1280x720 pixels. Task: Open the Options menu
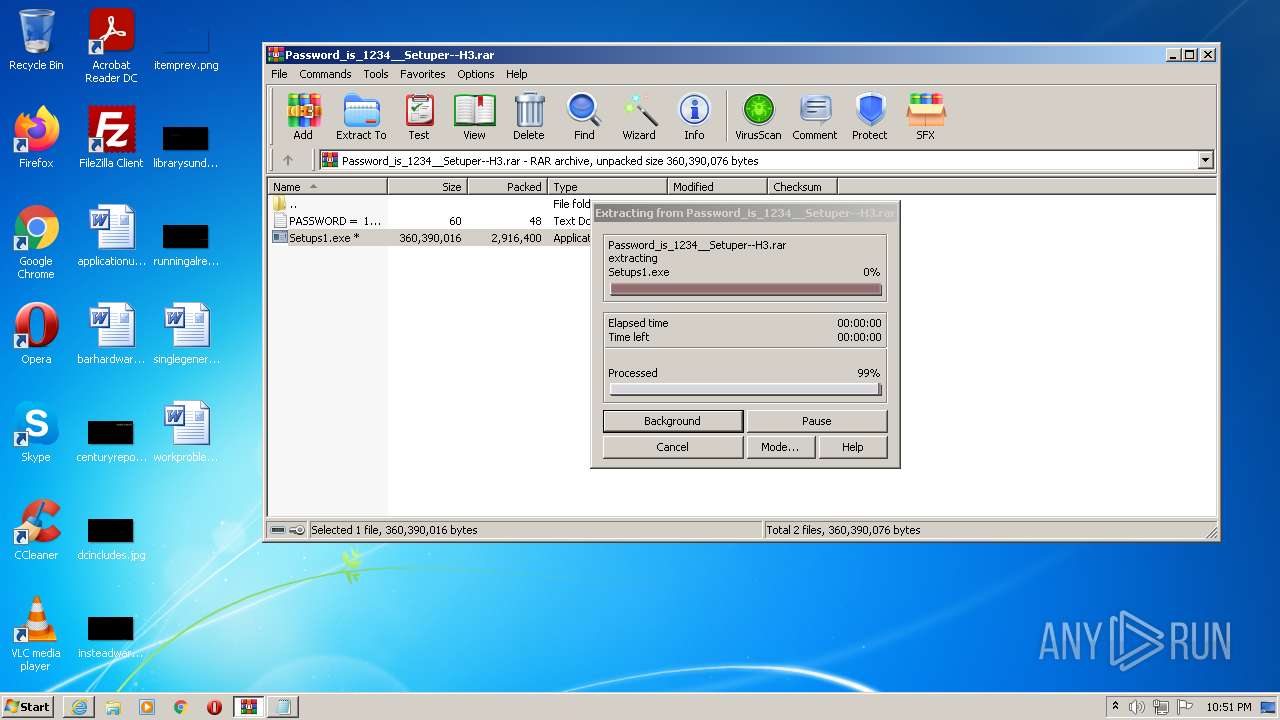click(476, 74)
